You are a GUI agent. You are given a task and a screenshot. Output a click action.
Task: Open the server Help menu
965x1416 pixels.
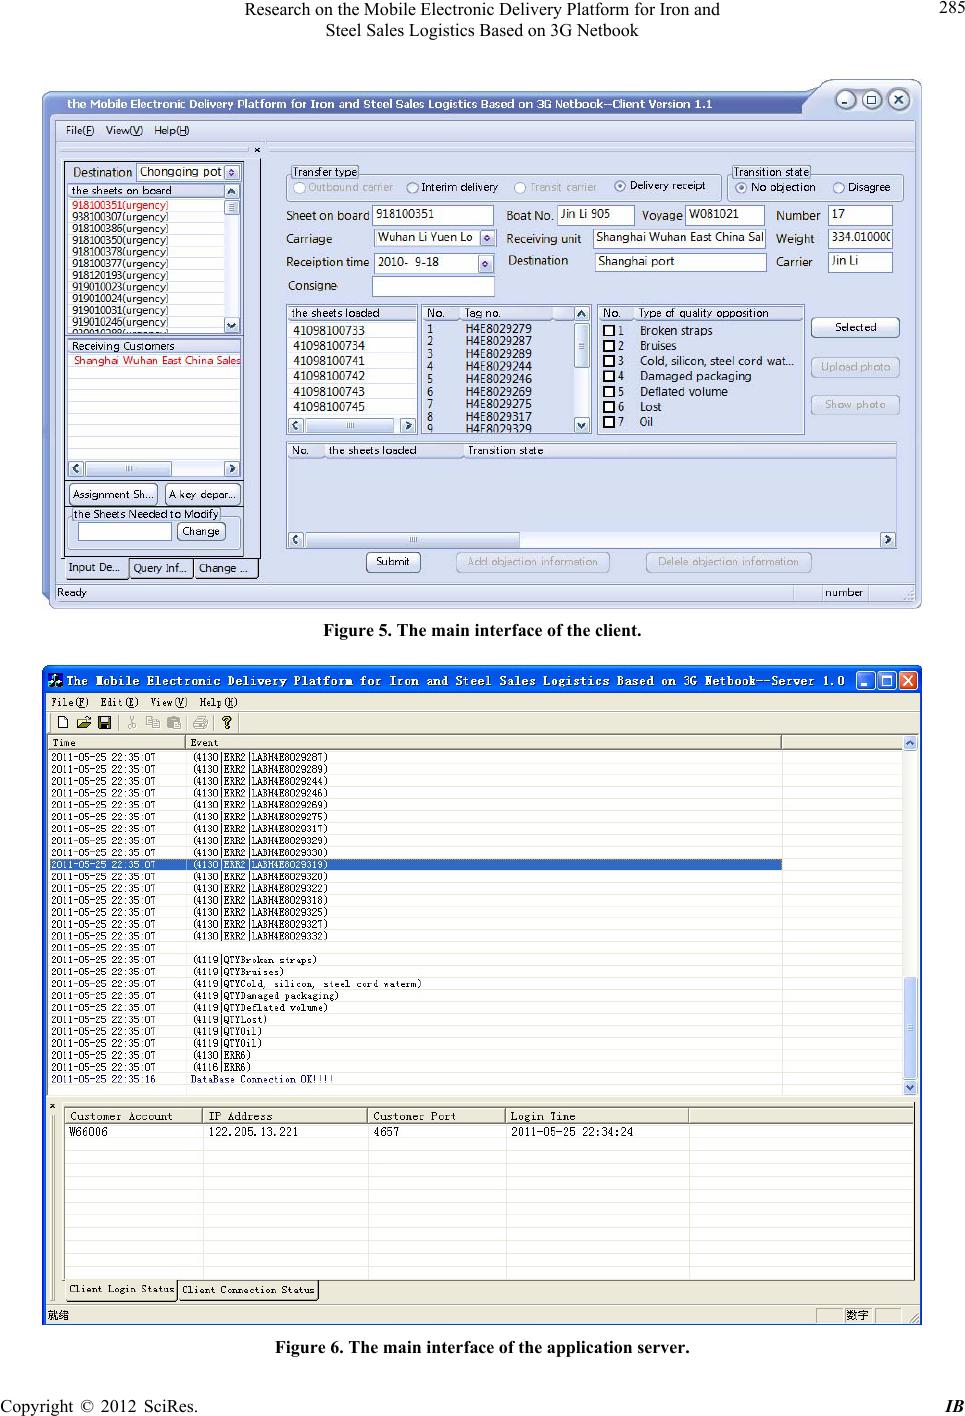[x=218, y=702]
